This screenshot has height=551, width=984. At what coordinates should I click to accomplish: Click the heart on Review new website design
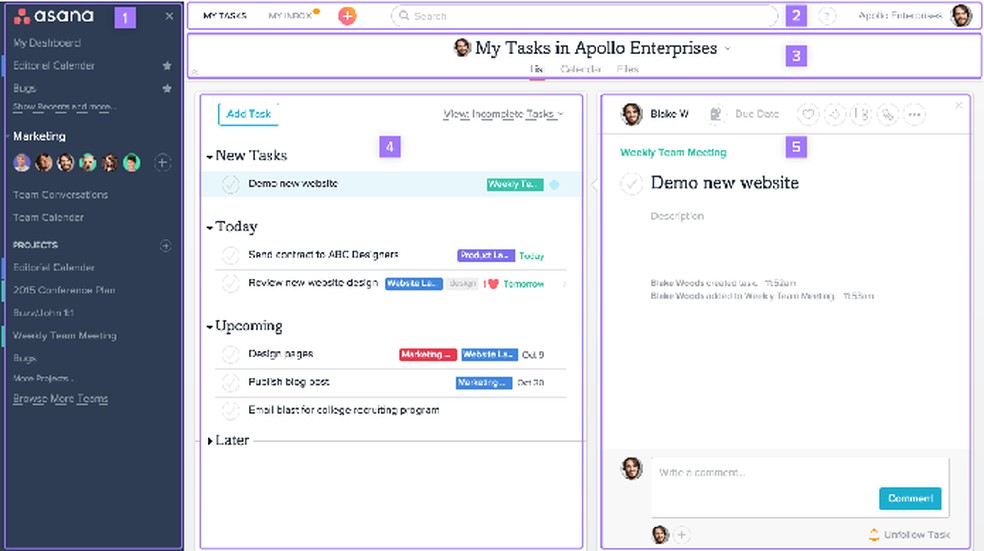tap(493, 284)
